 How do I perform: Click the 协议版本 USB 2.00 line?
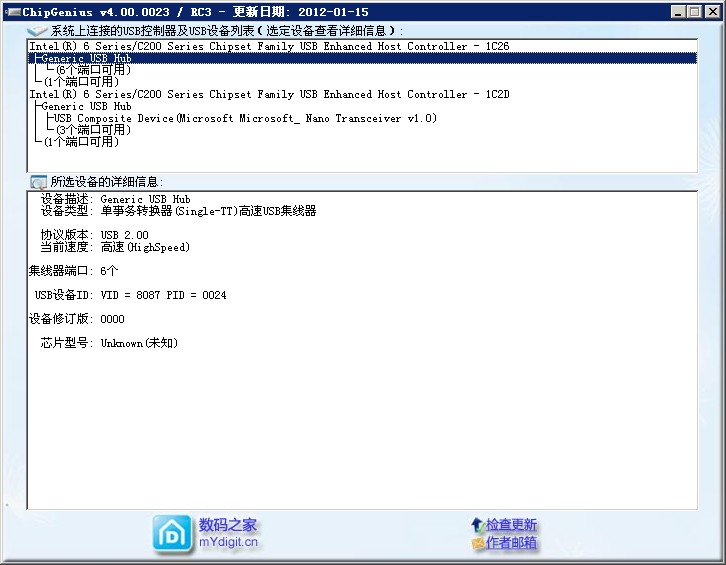coord(94,235)
